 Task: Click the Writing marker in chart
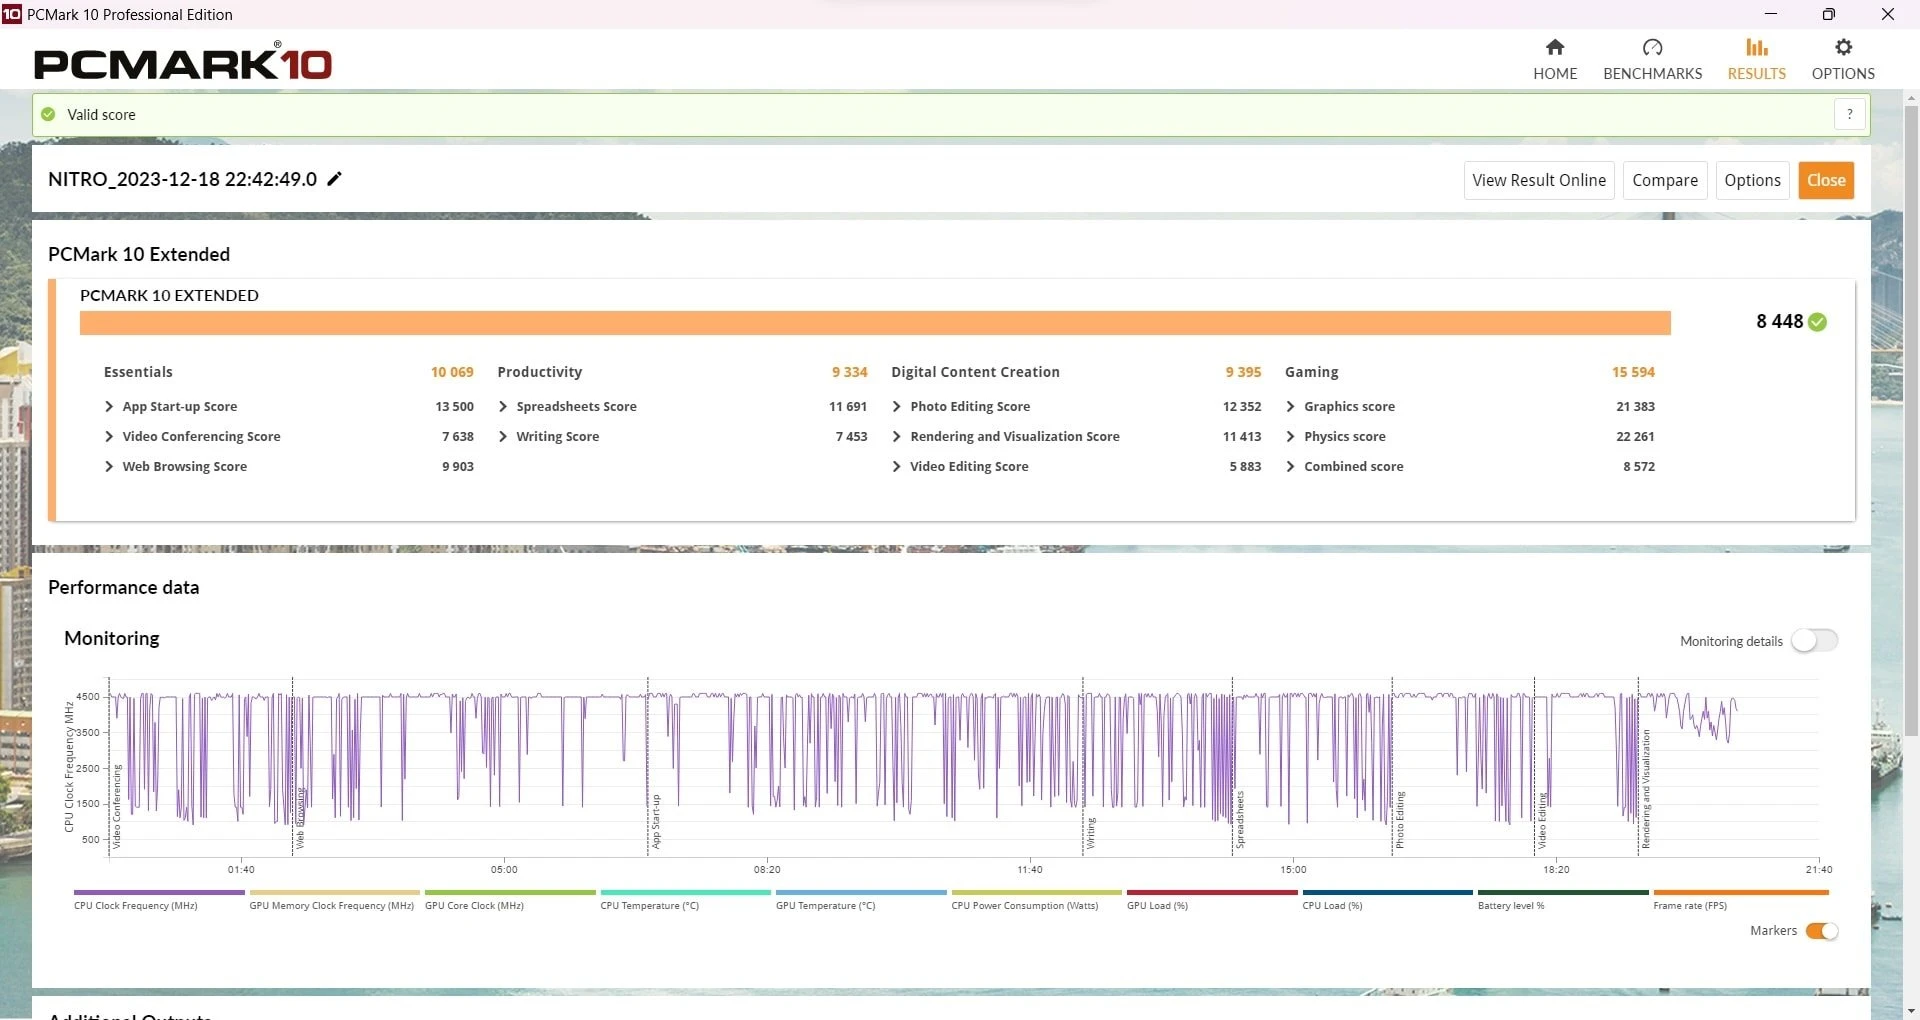(x=1091, y=833)
